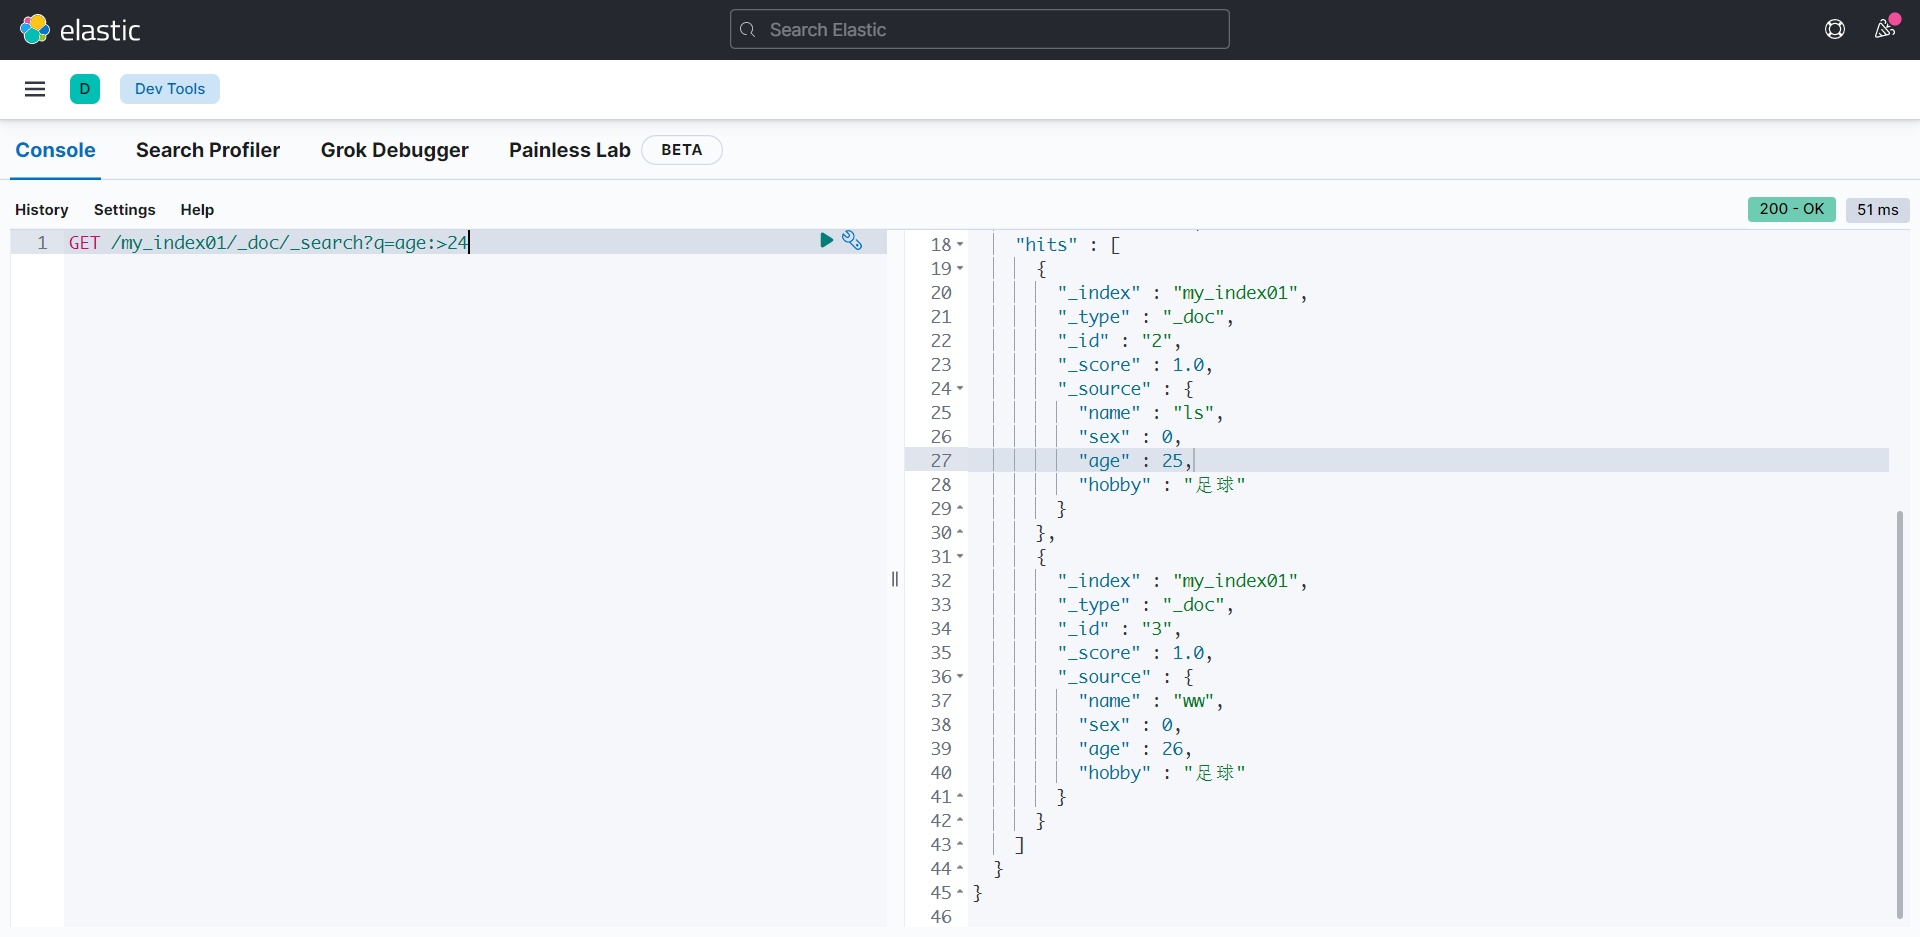The image size is (1920, 937).
Task: Toggle the fold marker at line 42
Action: tap(960, 821)
